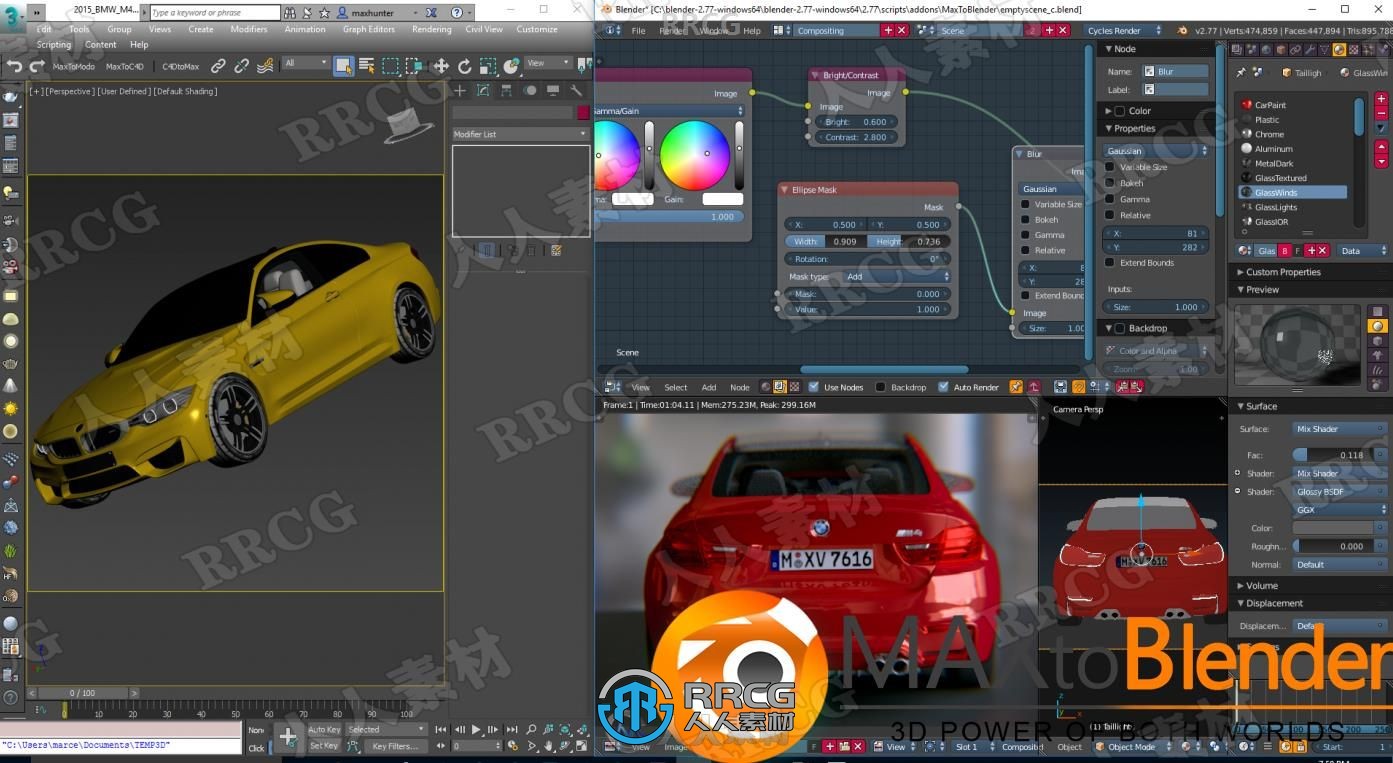Open 3ds Max help question mark
The width and height of the screenshot is (1393, 763).
(x=456, y=13)
